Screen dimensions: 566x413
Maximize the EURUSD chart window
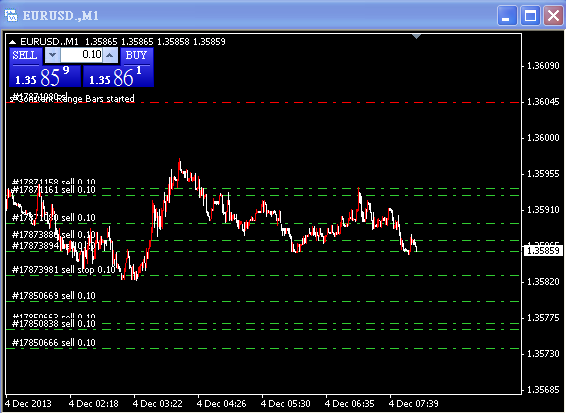tap(530, 16)
